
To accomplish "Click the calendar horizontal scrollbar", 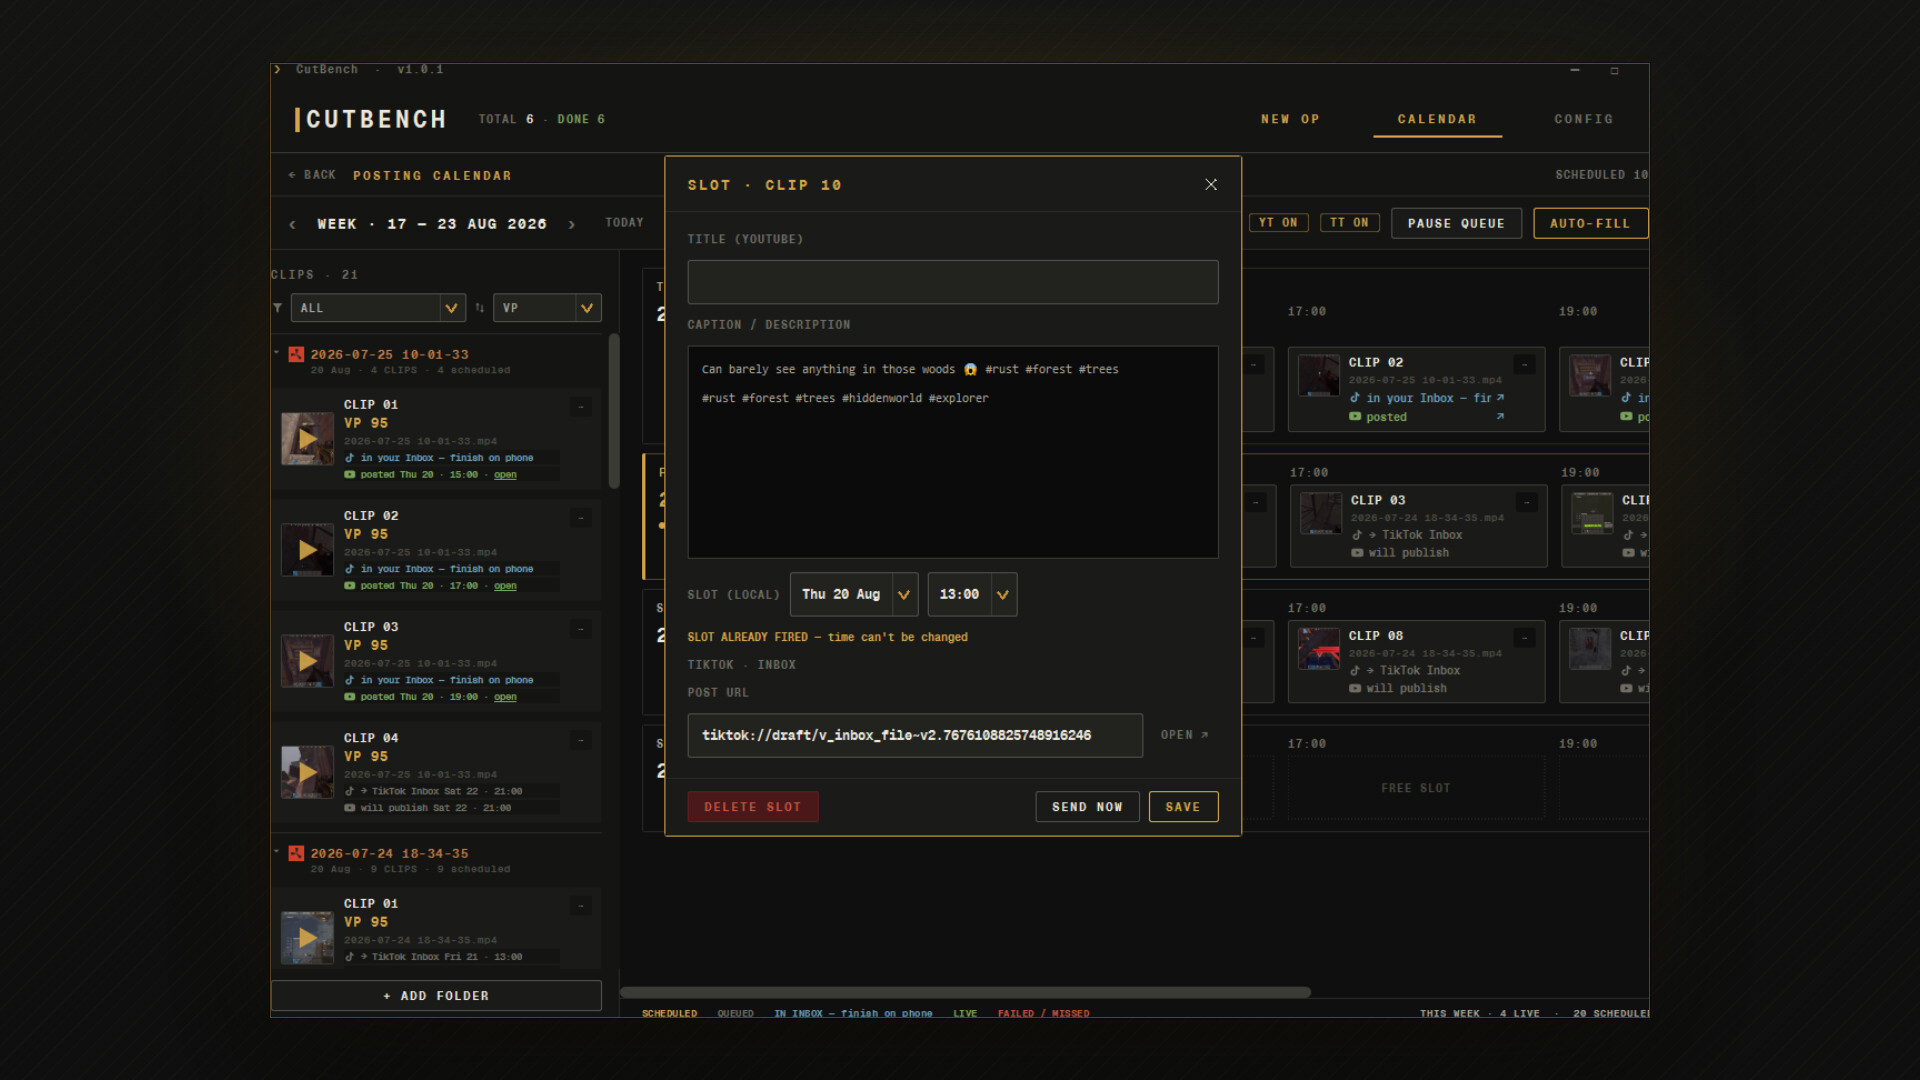I will click(965, 992).
